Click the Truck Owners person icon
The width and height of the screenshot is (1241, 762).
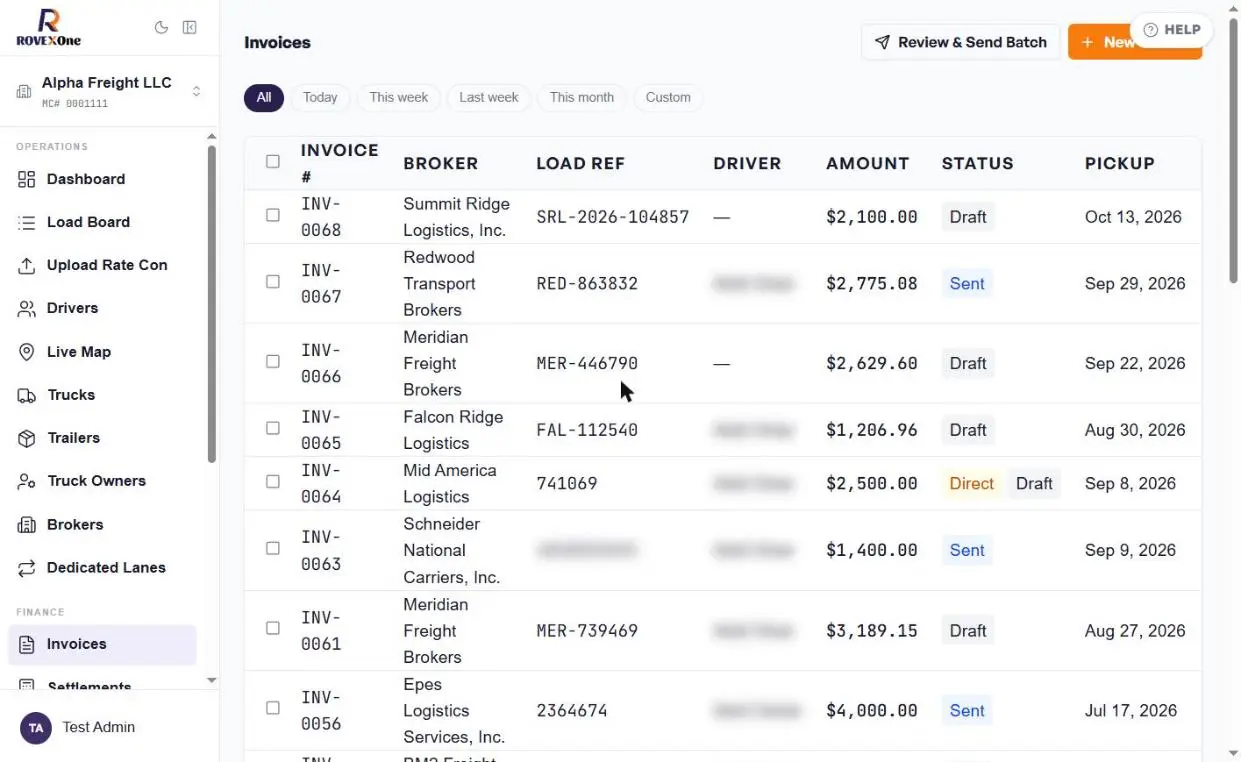click(x=27, y=481)
